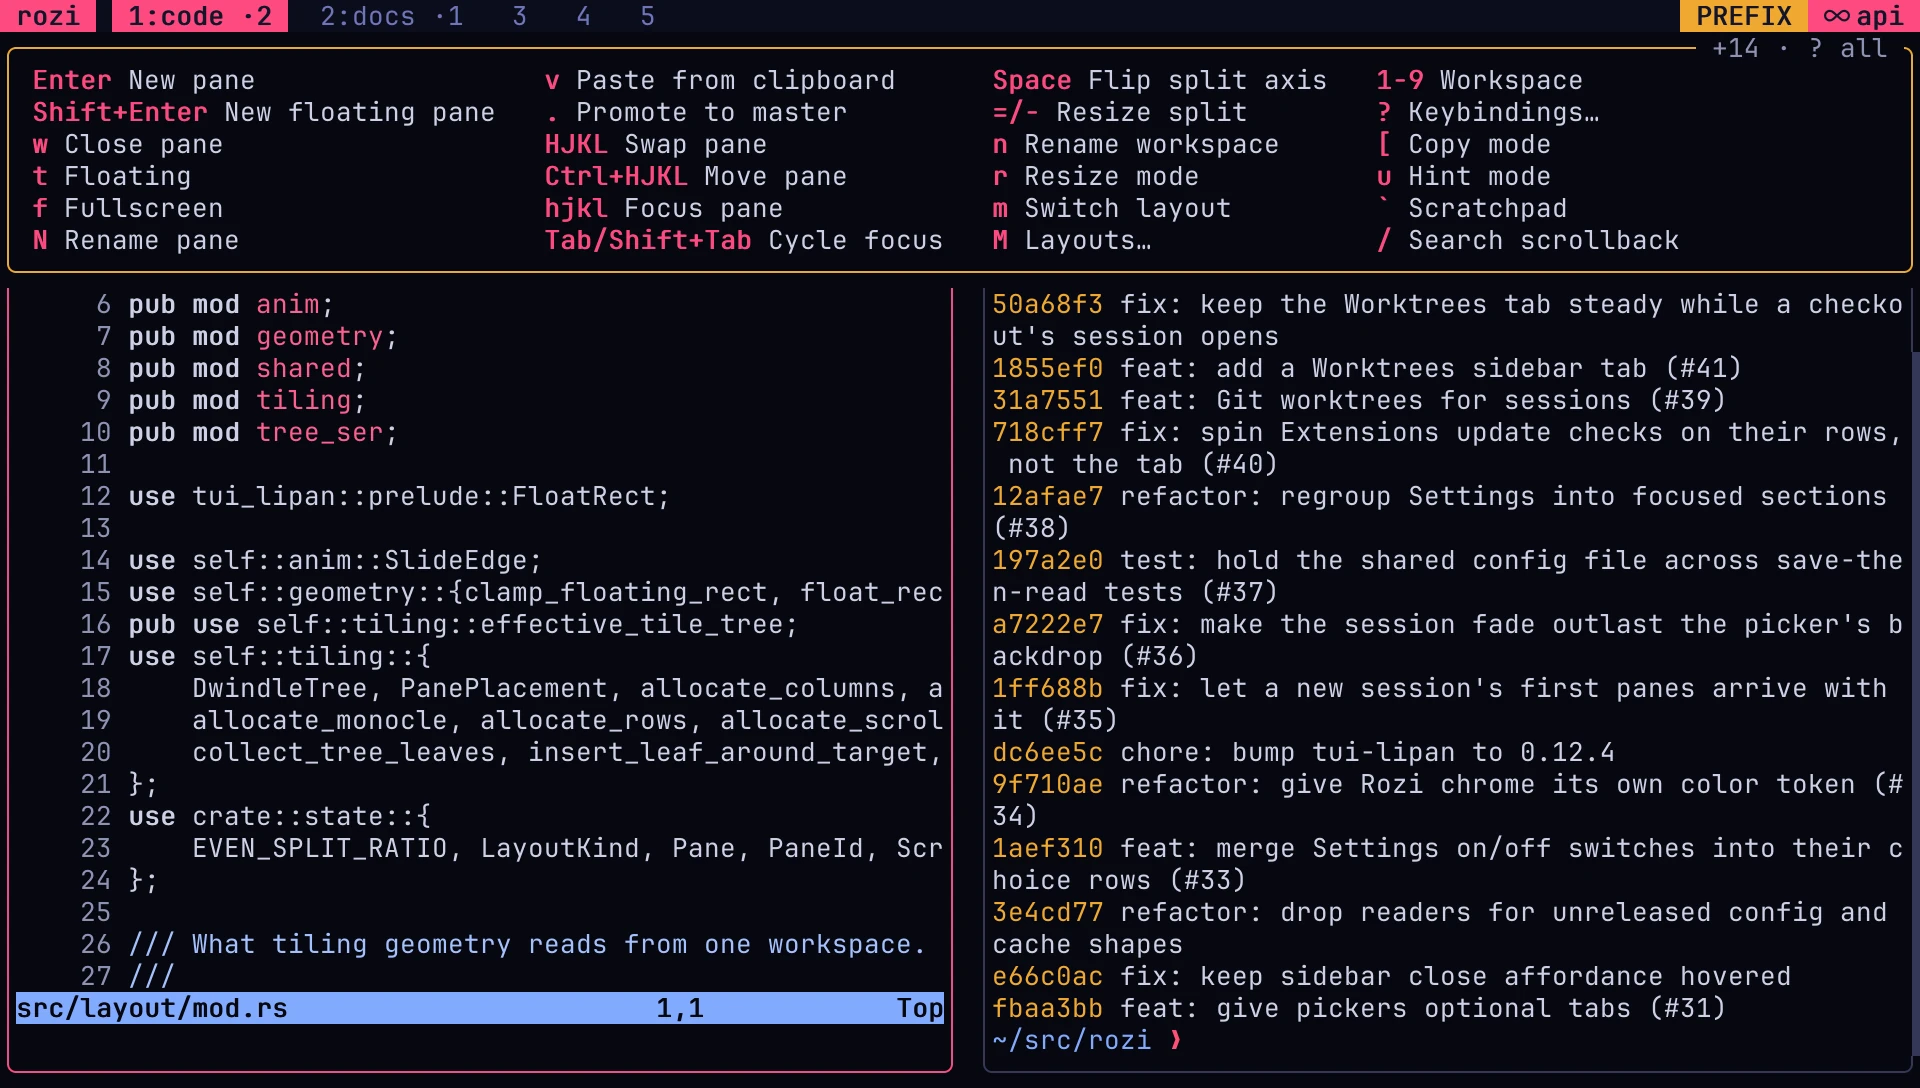
Task: Pick the 'Flip split axis' binding
Action: pyautogui.click(x=1160, y=80)
